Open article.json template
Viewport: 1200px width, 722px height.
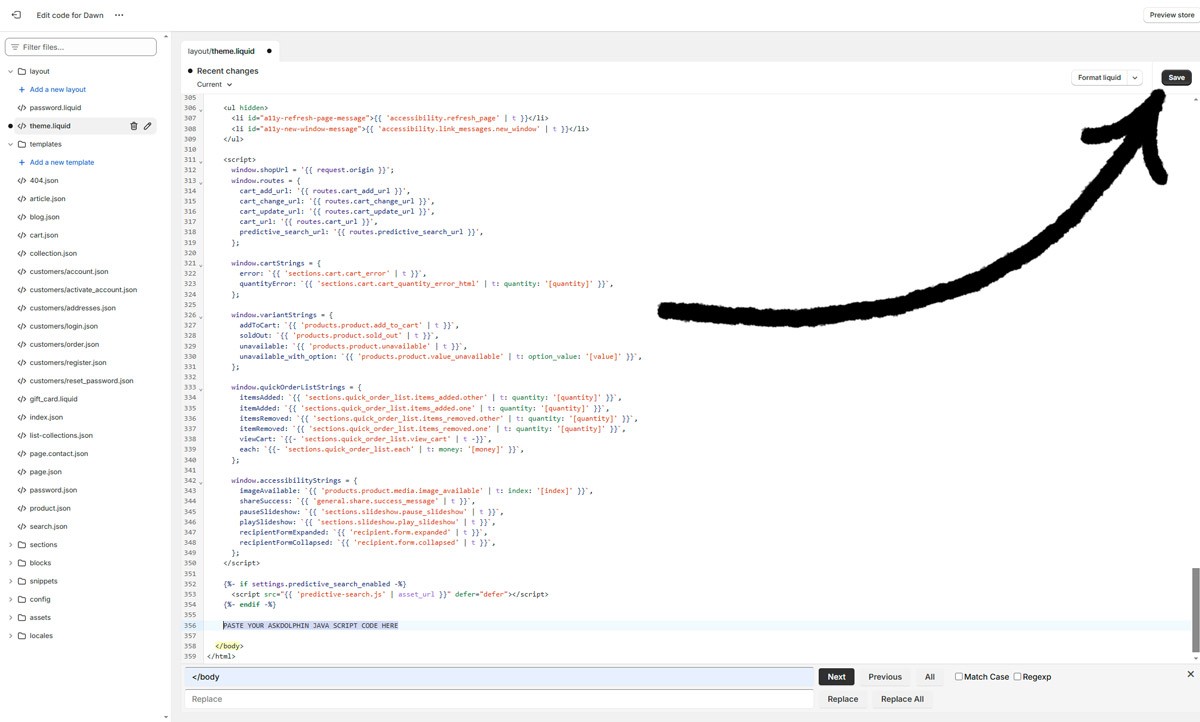(x=47, y=199)
